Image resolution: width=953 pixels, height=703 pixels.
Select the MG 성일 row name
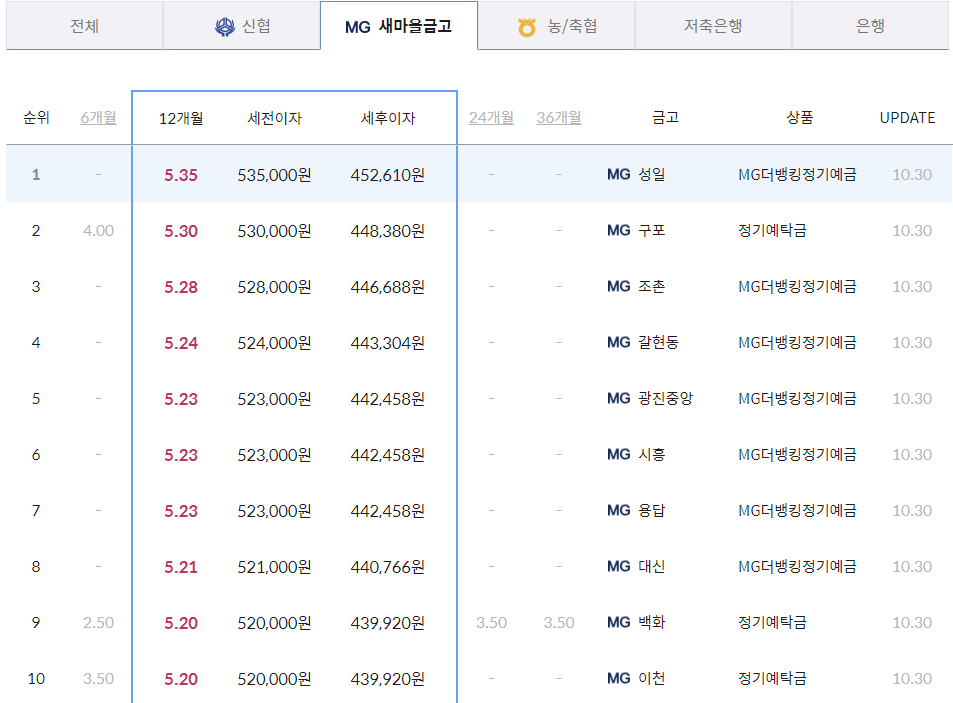pyautogui.click(x=636, y=174)
